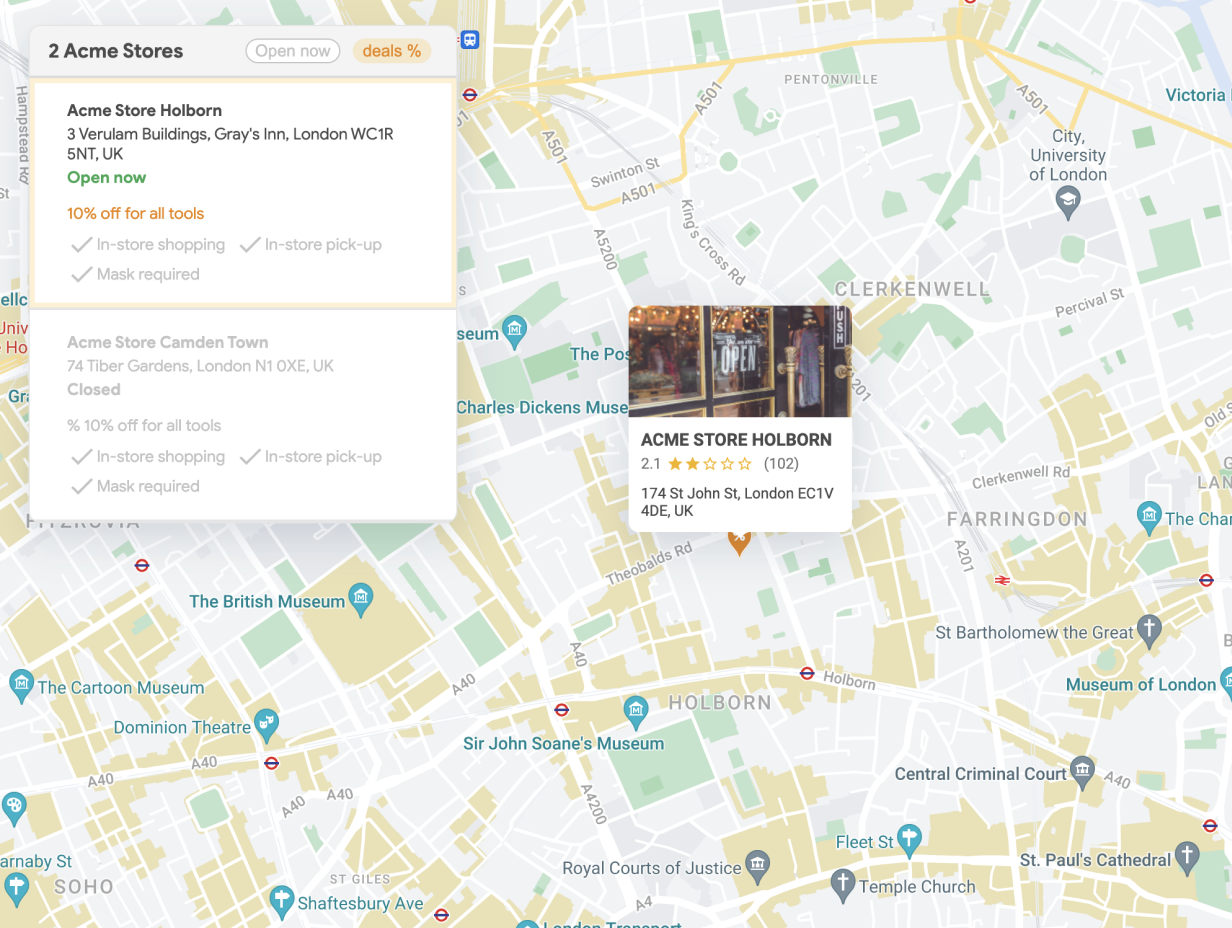This screenshot has height=928, width=1232.
Task: Click the British Museum pin icon
Action: [x=361, y=599]
